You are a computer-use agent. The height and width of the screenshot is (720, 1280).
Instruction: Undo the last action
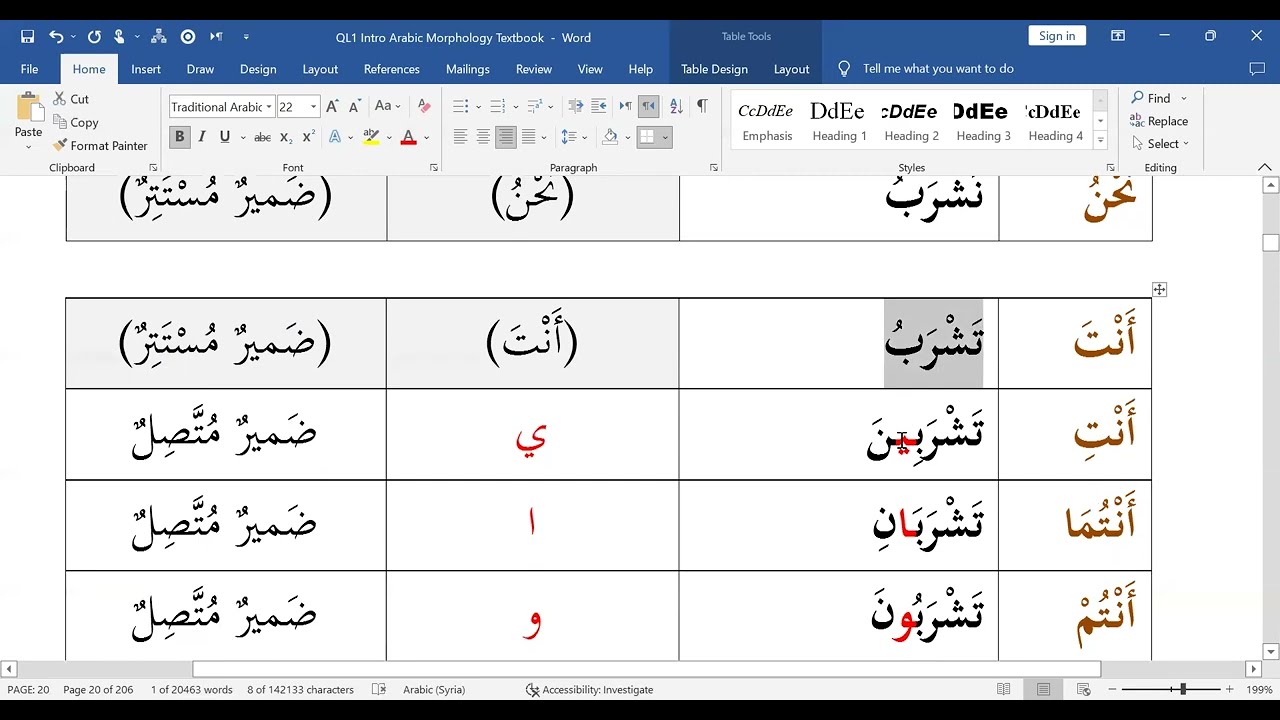point(56,37)
